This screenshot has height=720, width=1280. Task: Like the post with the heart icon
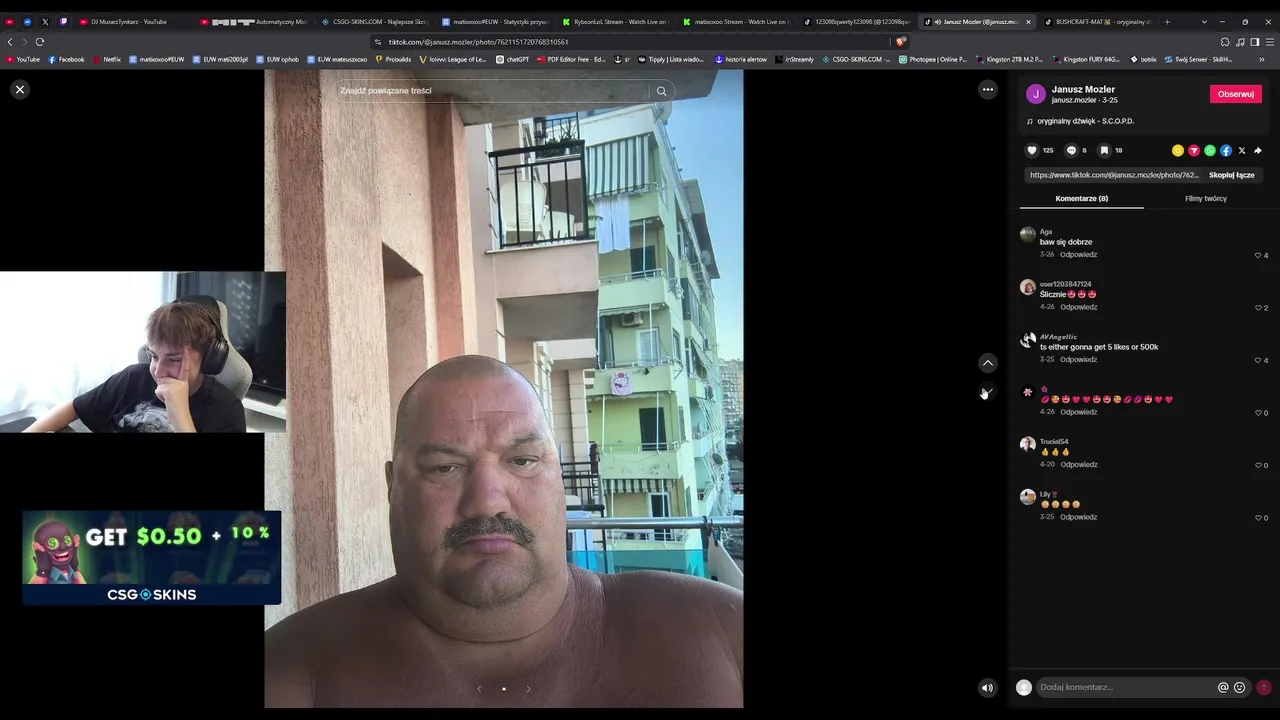pyautogui.click(x=1032, y=151)
